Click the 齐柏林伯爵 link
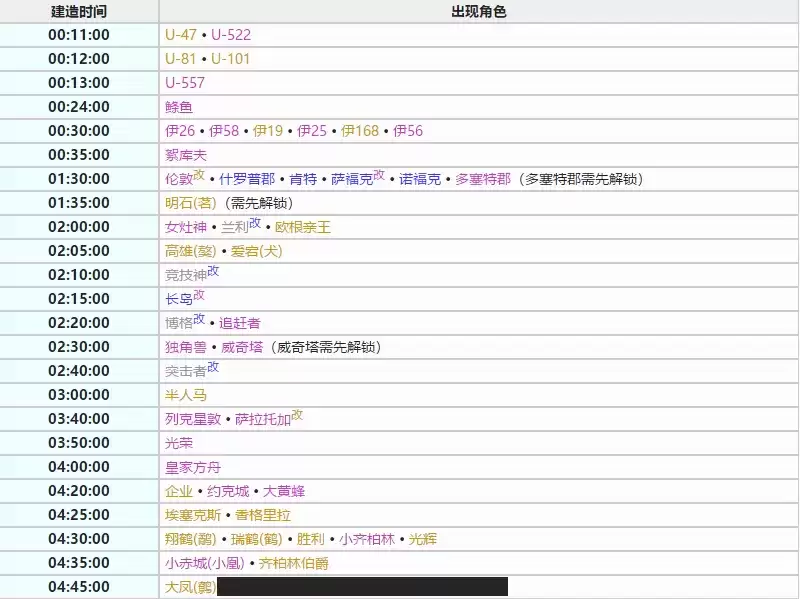Image resolution: width=800 pixels, height=599 pixels. coord(293,564)
